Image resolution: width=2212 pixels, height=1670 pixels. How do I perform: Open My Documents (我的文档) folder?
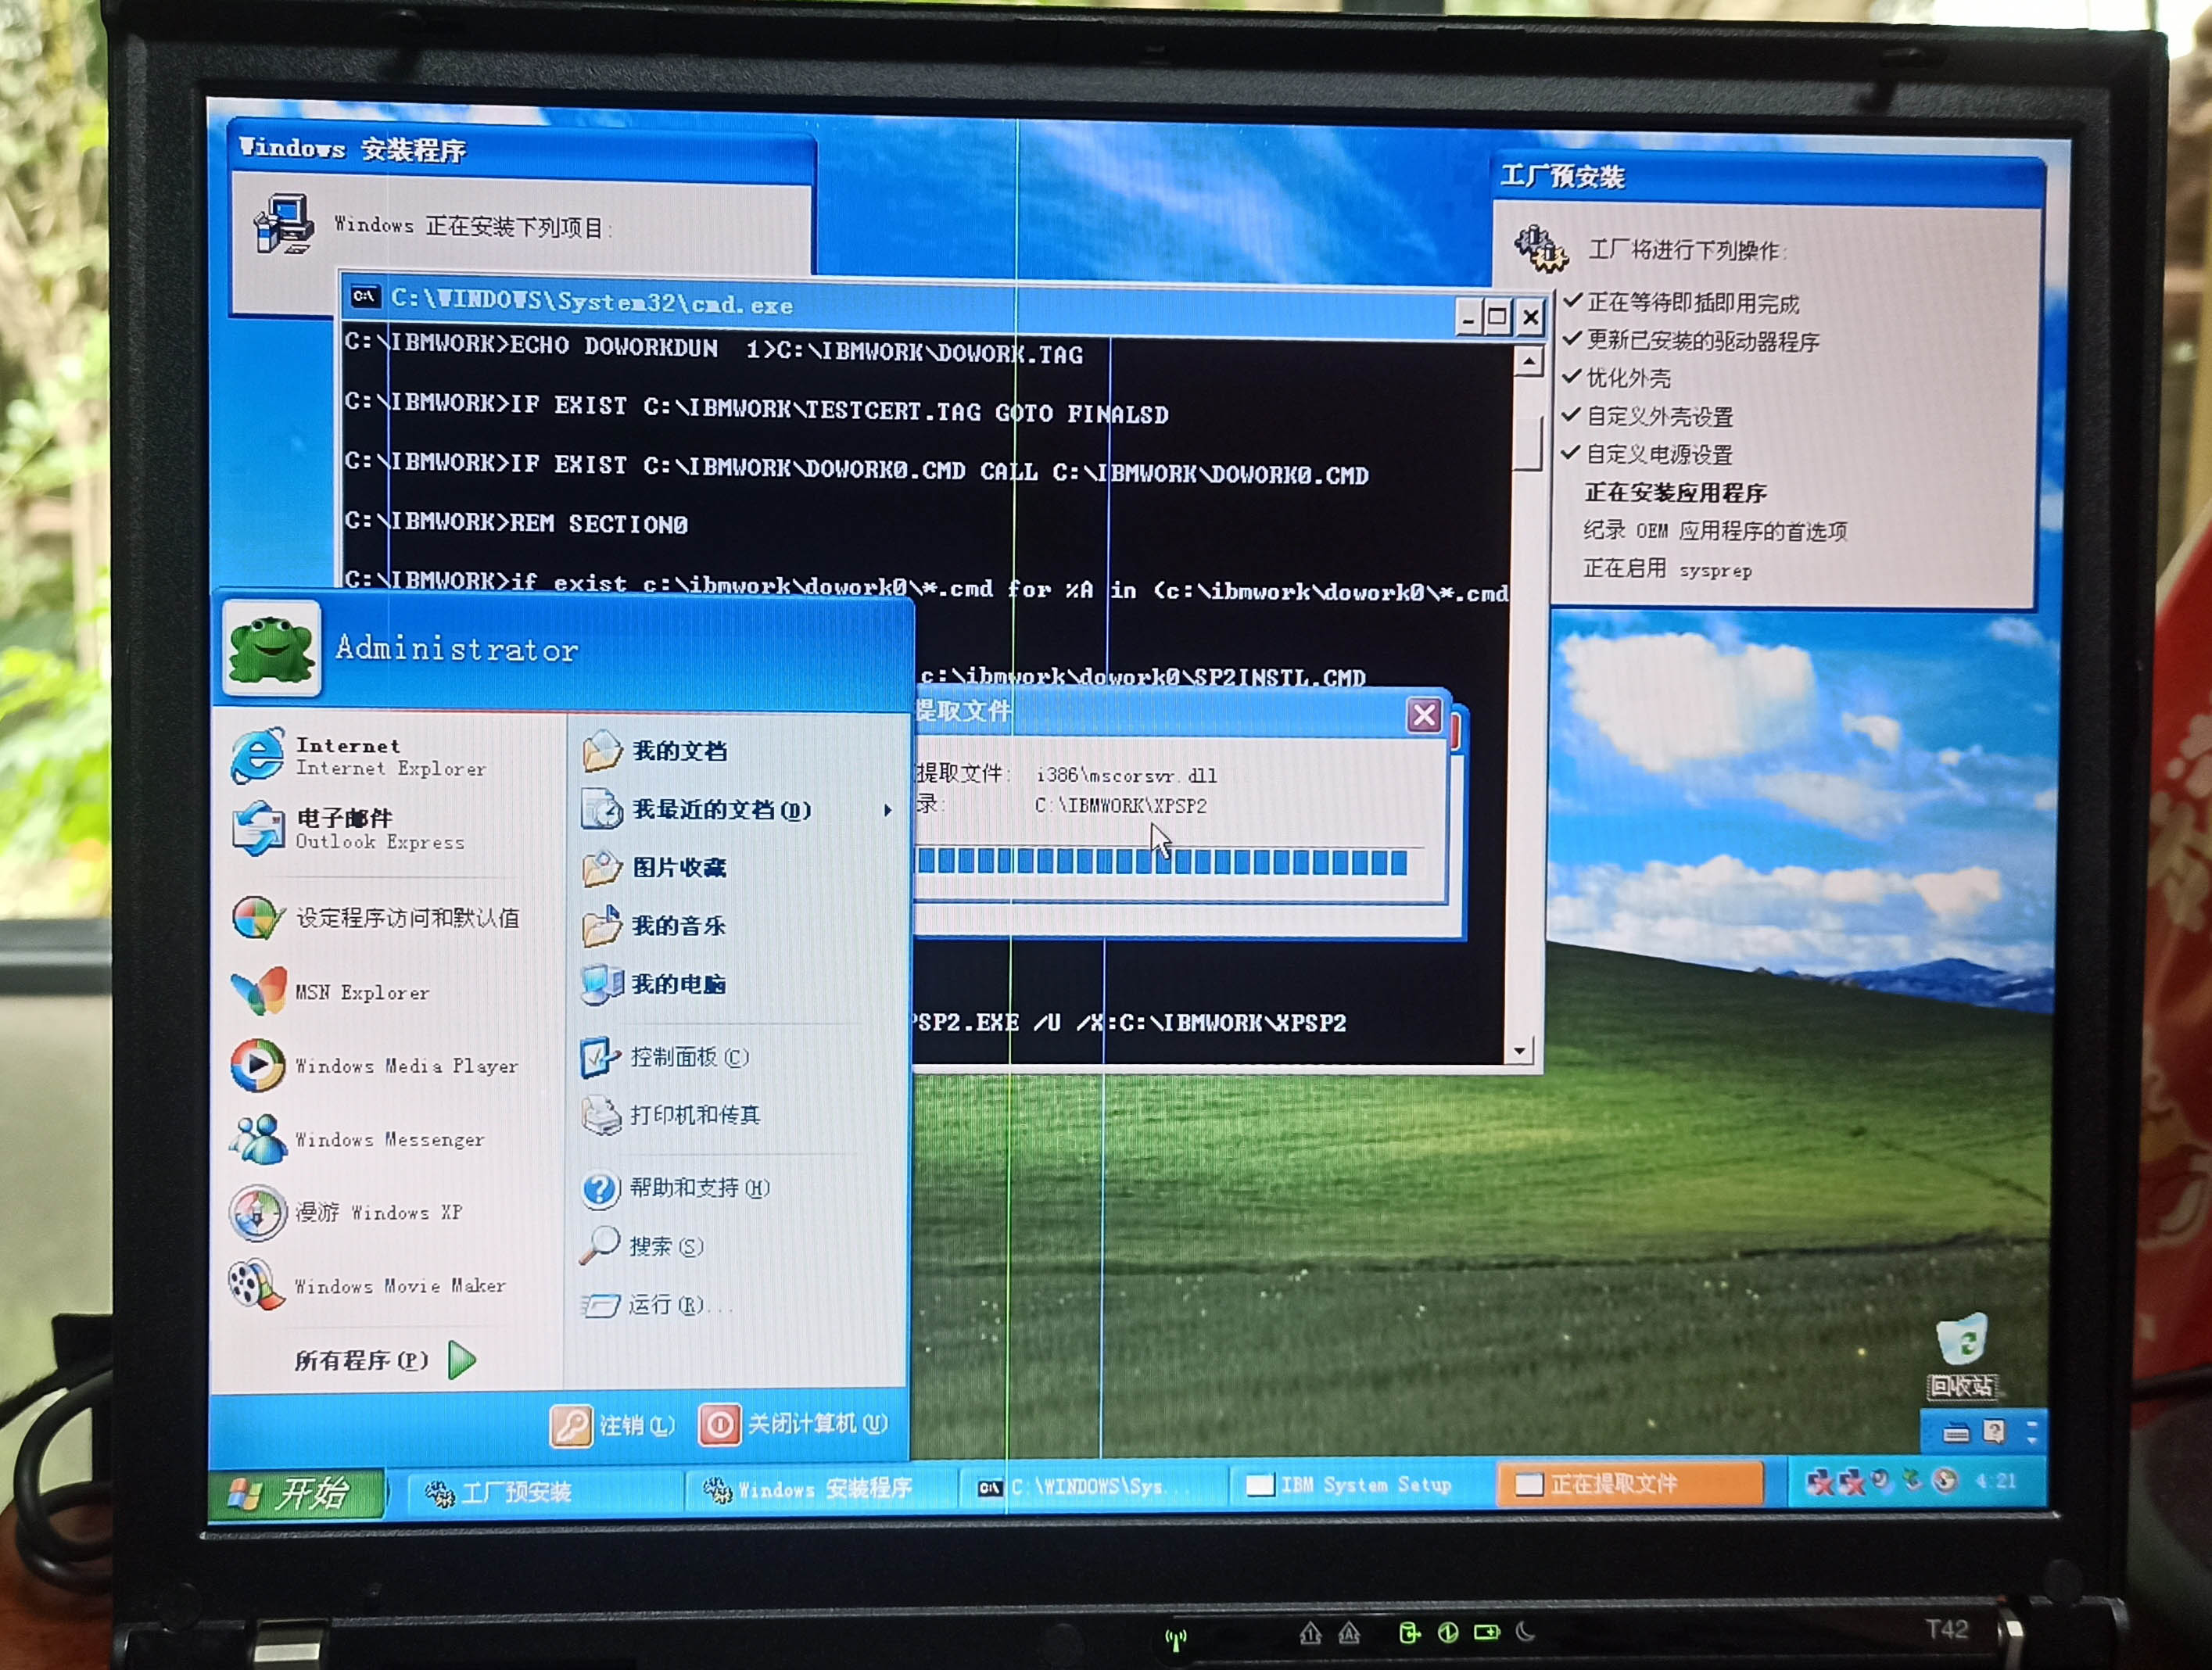click(655, 751)
